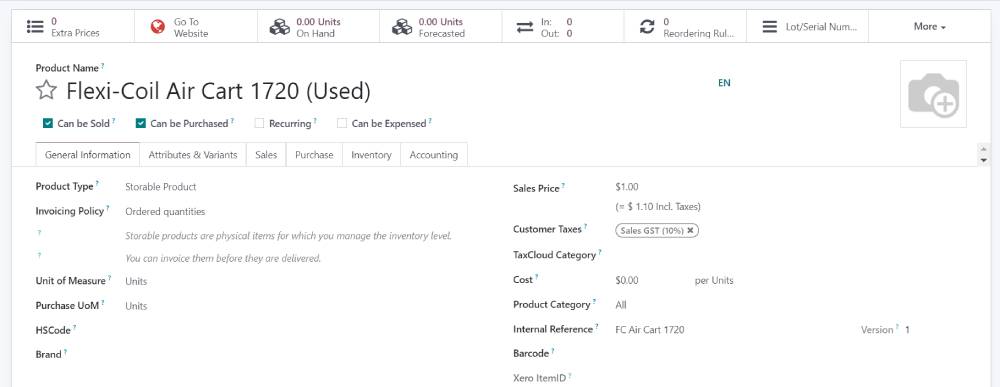Enable the Recurring checkbox
The image size is (1000, 387).
[x=259, y=123]
